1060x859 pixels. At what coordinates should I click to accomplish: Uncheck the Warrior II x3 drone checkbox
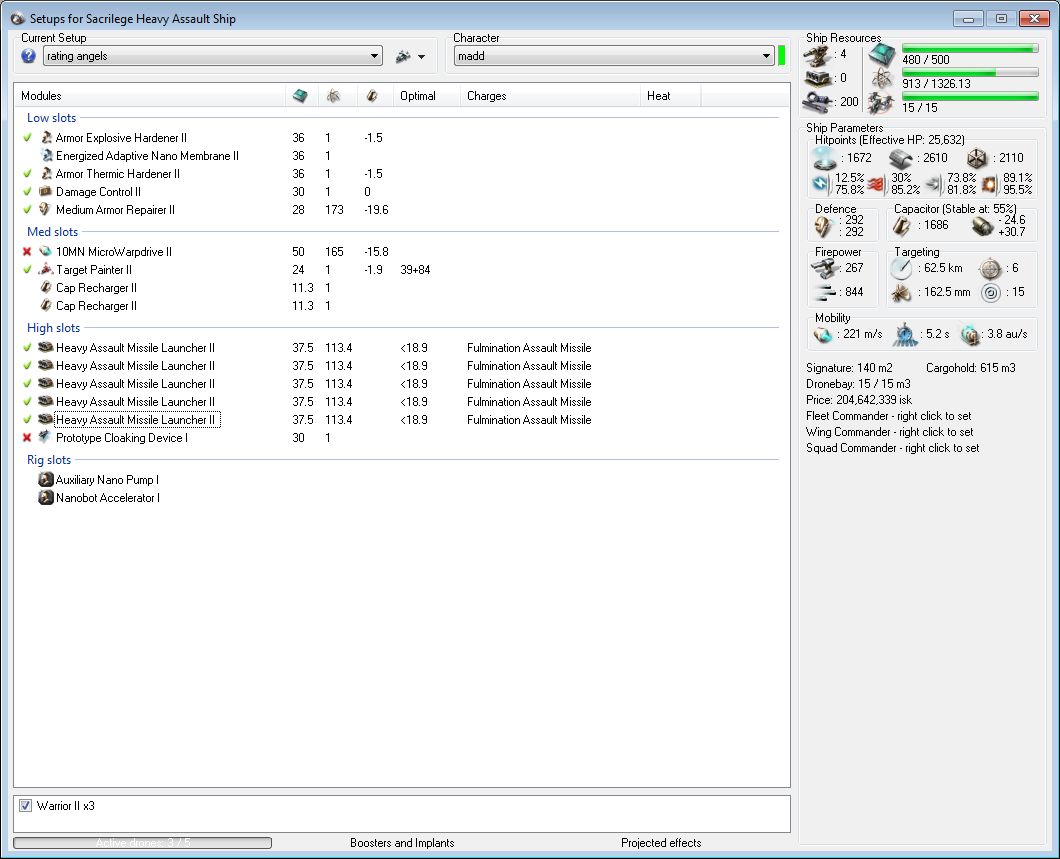point(26,805)
